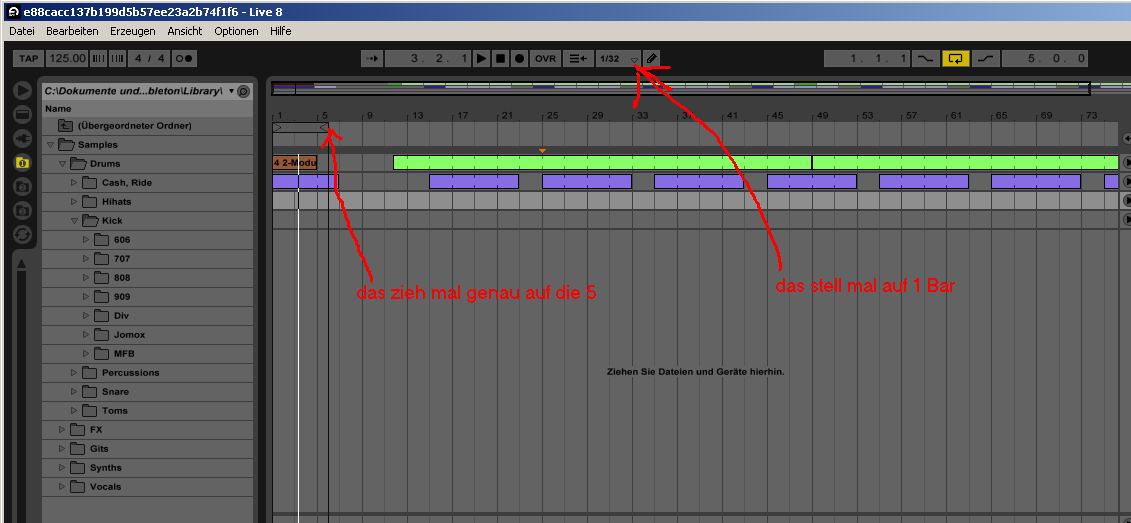Open the Optionen menu

click(236, 31)
